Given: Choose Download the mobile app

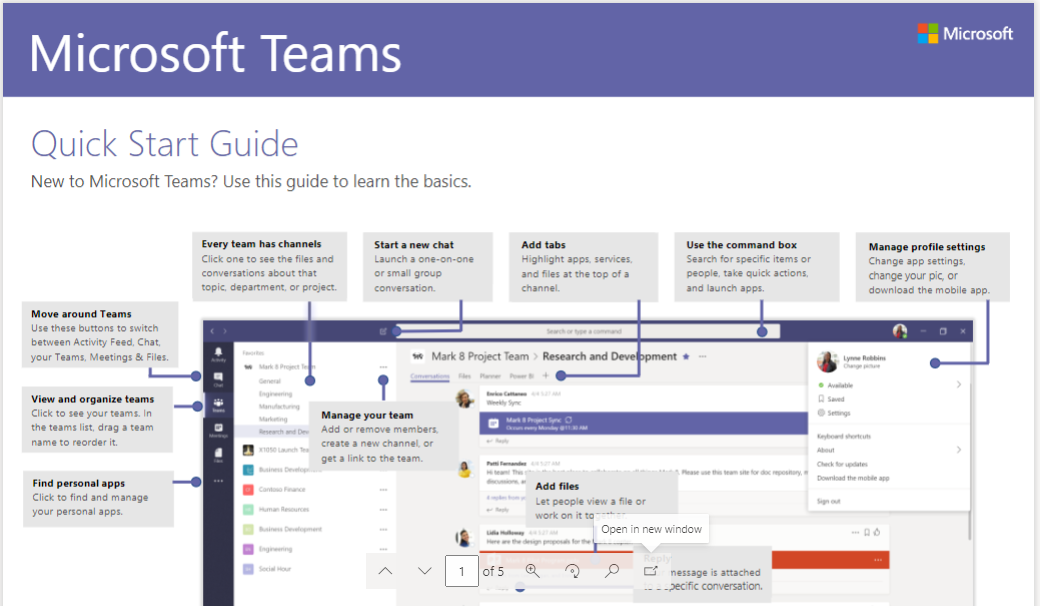Looking at the screenshot, I should coord(853,478).
